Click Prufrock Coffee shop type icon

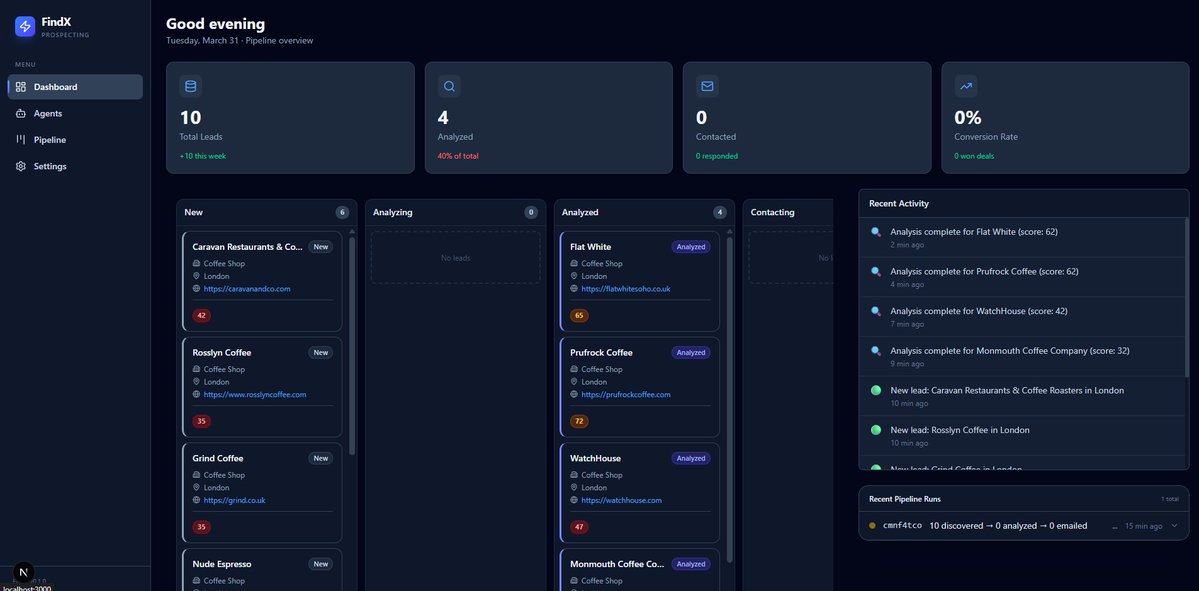pos(574,369)
